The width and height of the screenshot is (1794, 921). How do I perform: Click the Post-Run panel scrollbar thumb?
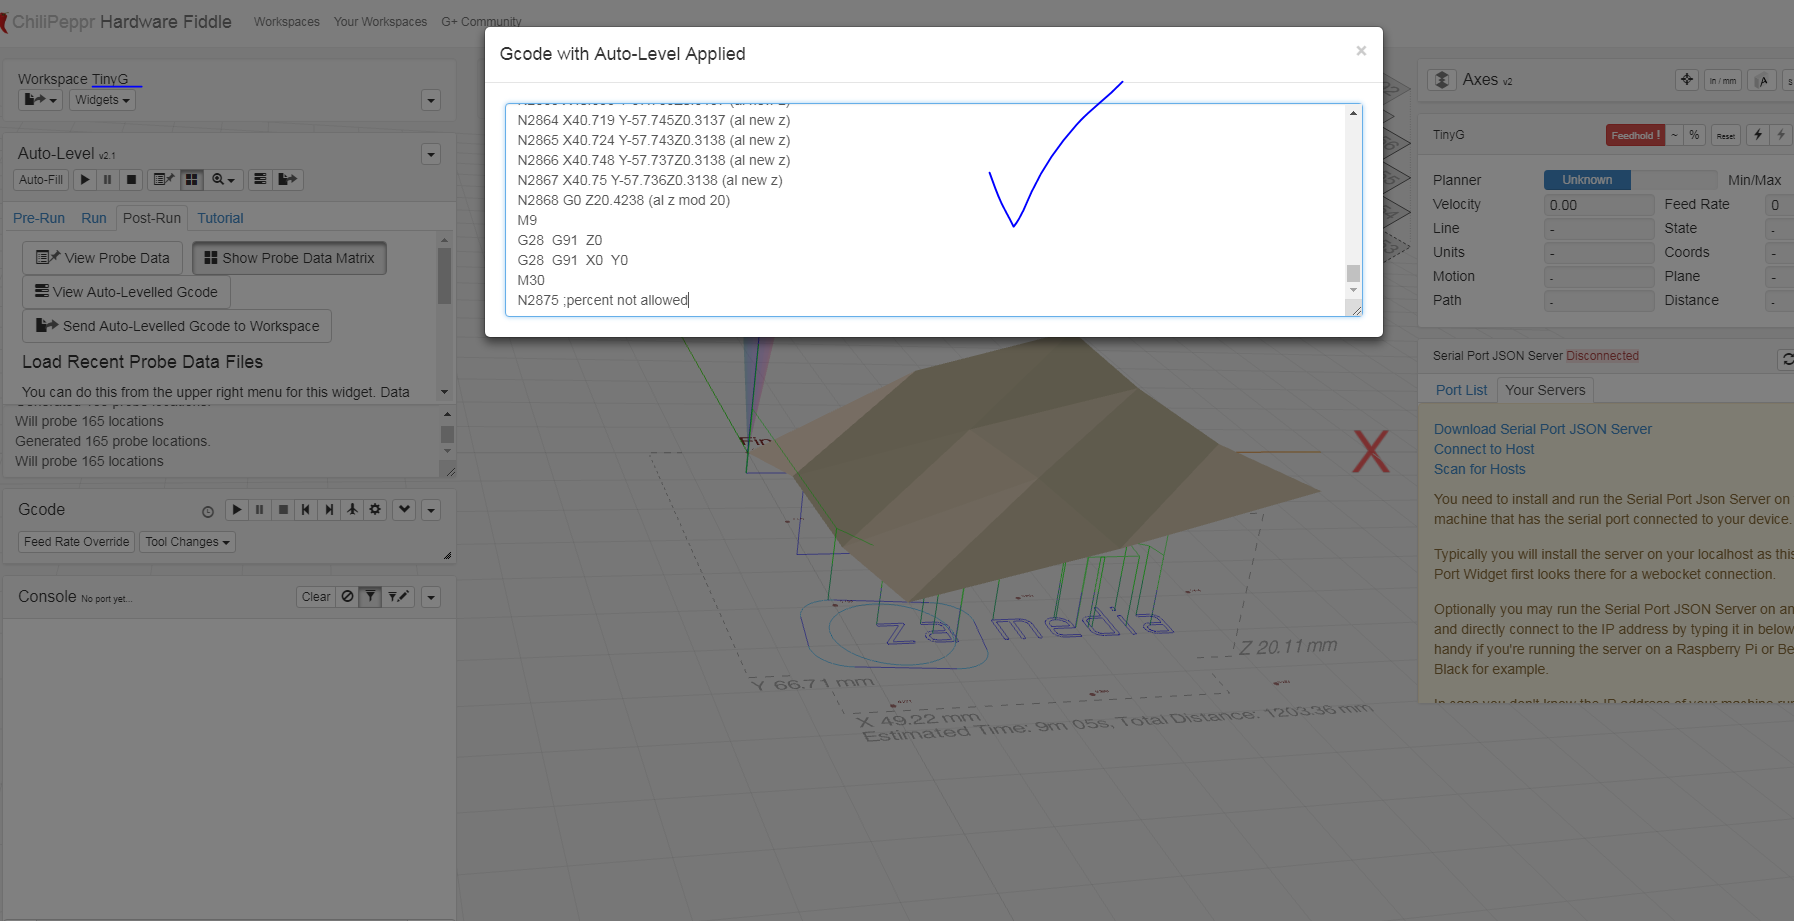tap(445, 275)
